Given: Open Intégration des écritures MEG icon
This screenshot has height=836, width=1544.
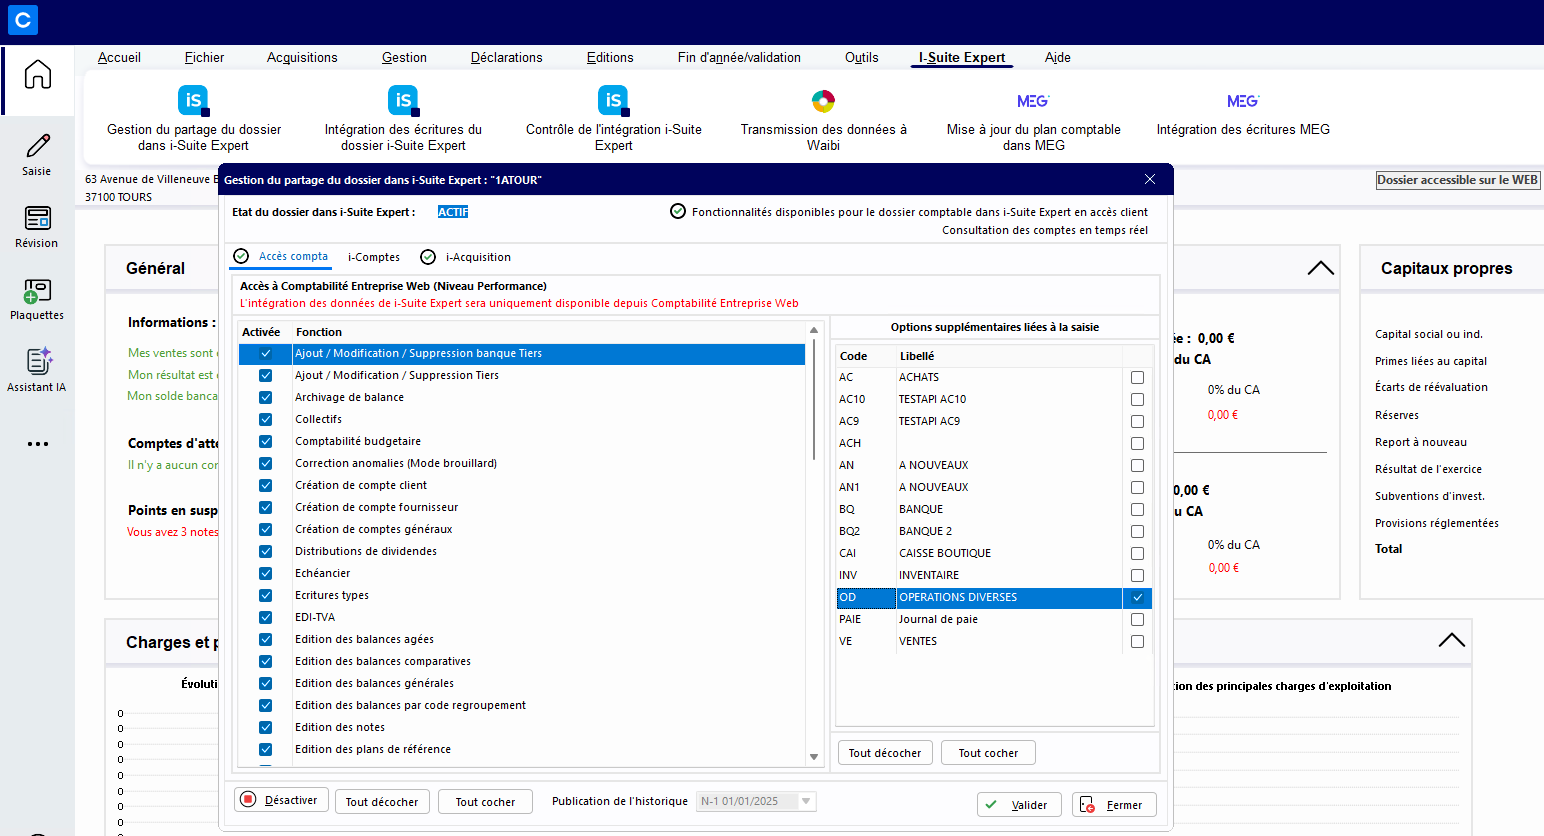Looking at the screenshot, I should point(1243,101).
